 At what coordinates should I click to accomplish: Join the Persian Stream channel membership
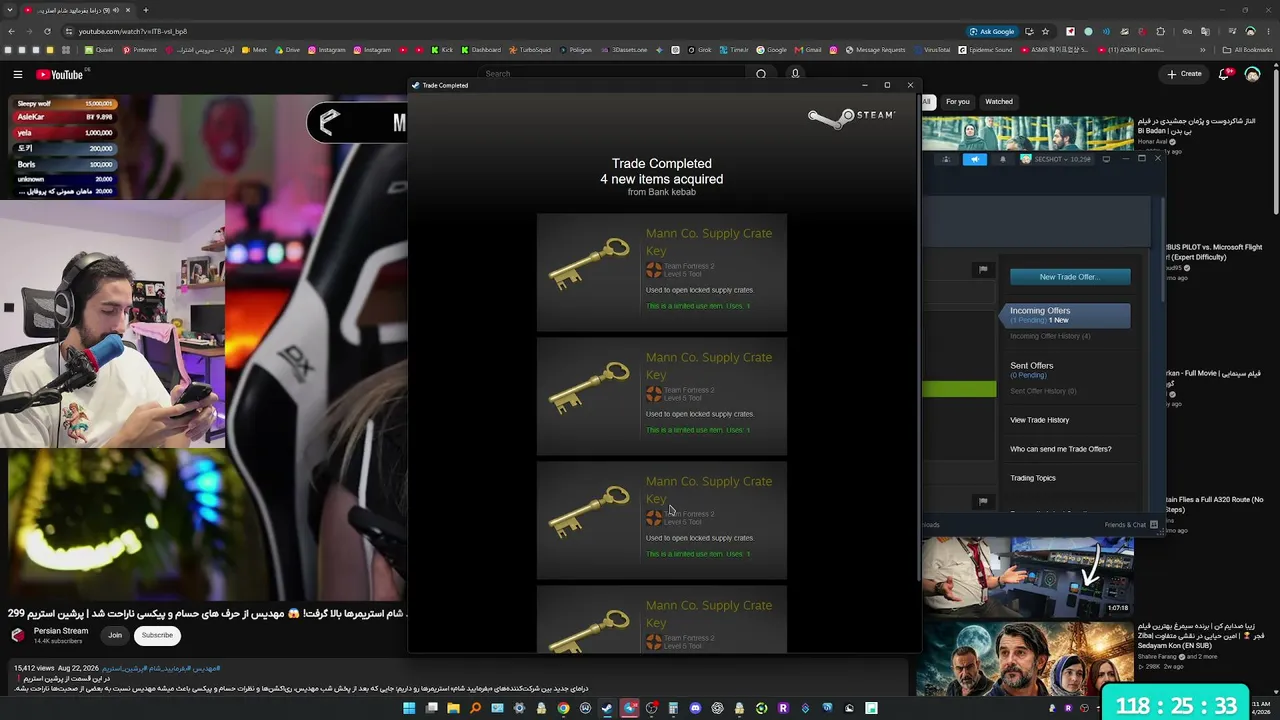tap(115, 635)
